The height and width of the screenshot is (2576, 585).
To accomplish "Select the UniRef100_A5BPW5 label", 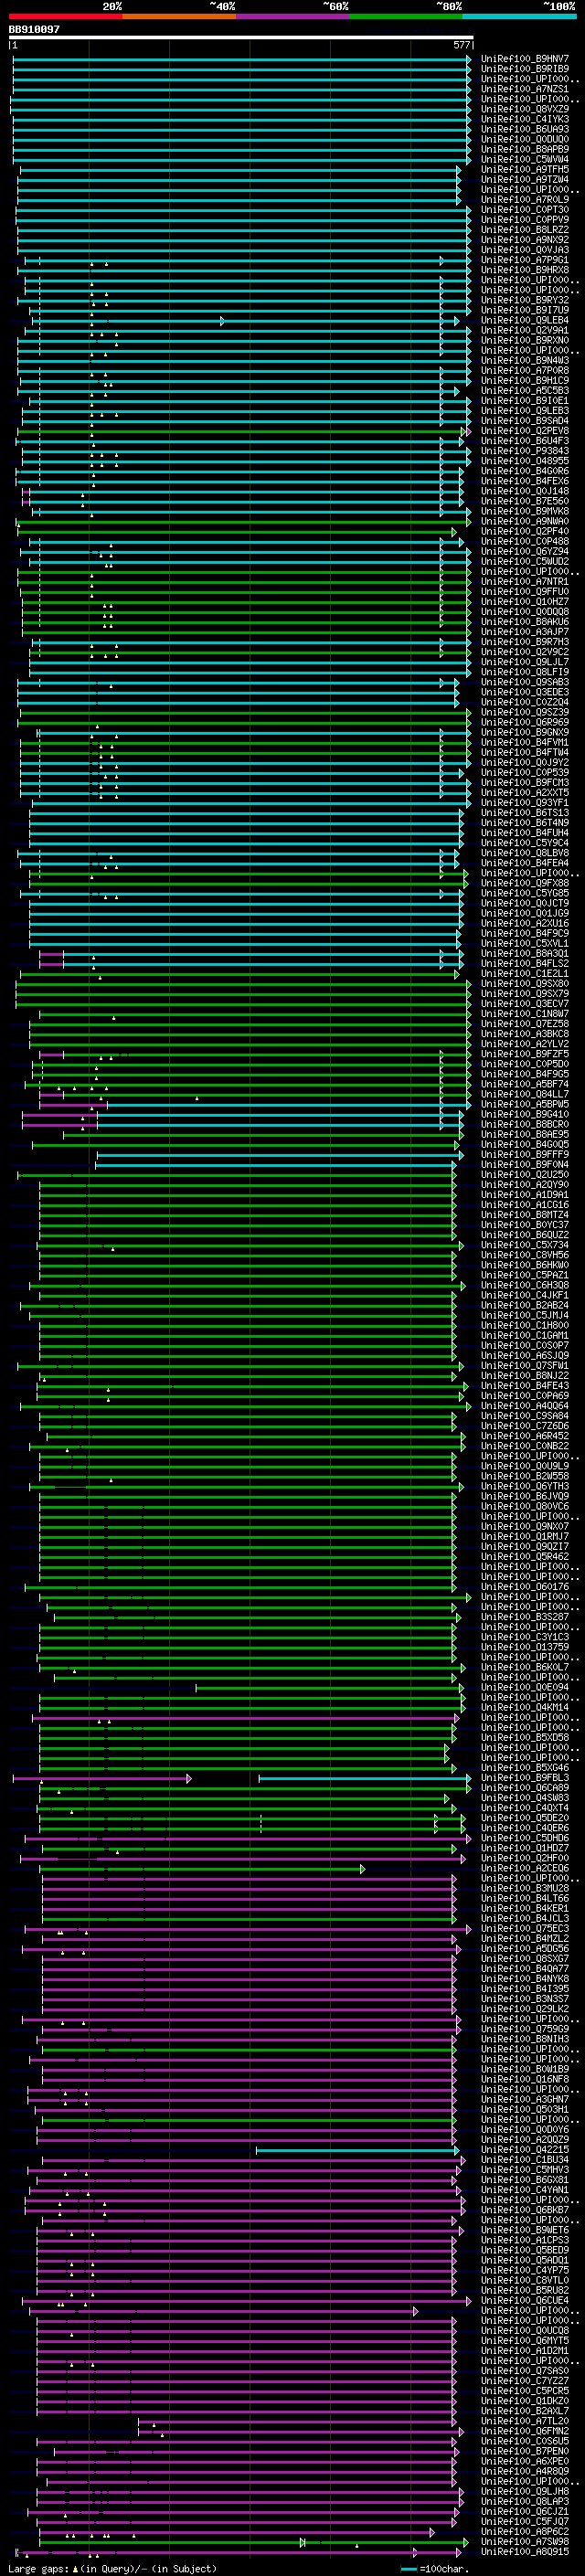I will click(525, 1104).
